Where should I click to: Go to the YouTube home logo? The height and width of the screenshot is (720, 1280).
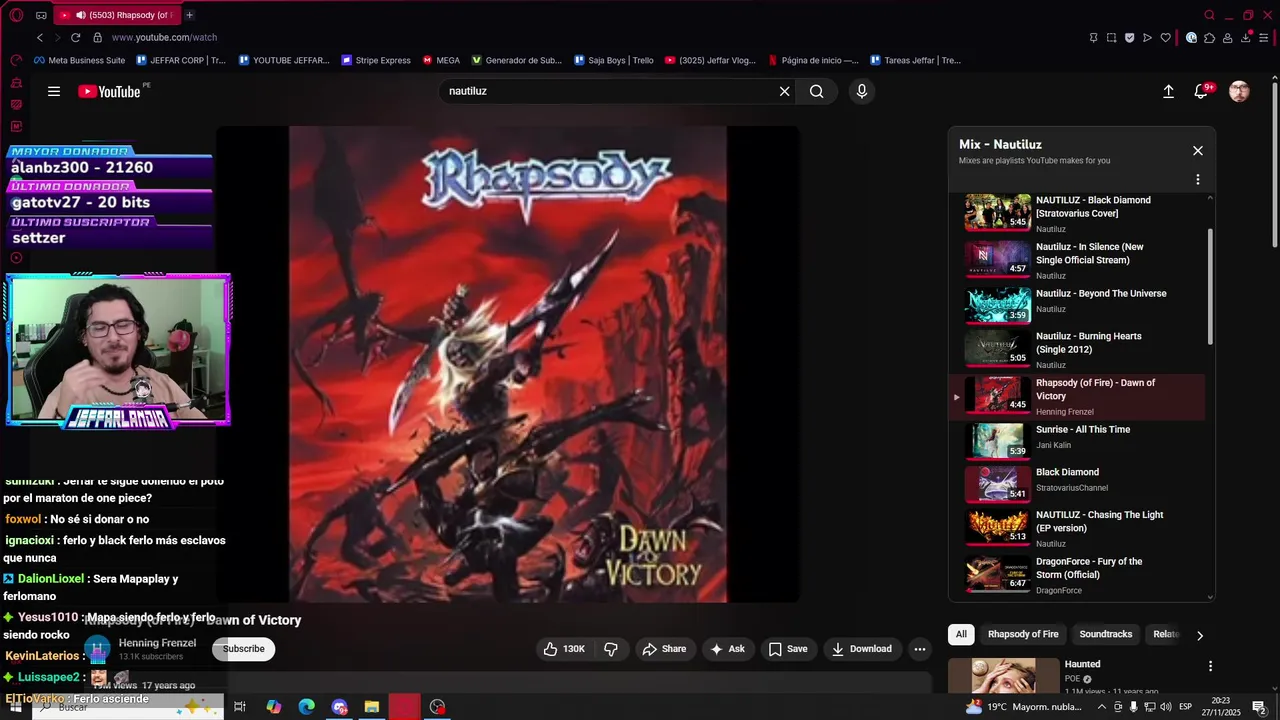pyautogui.click(x=110, y=91)
